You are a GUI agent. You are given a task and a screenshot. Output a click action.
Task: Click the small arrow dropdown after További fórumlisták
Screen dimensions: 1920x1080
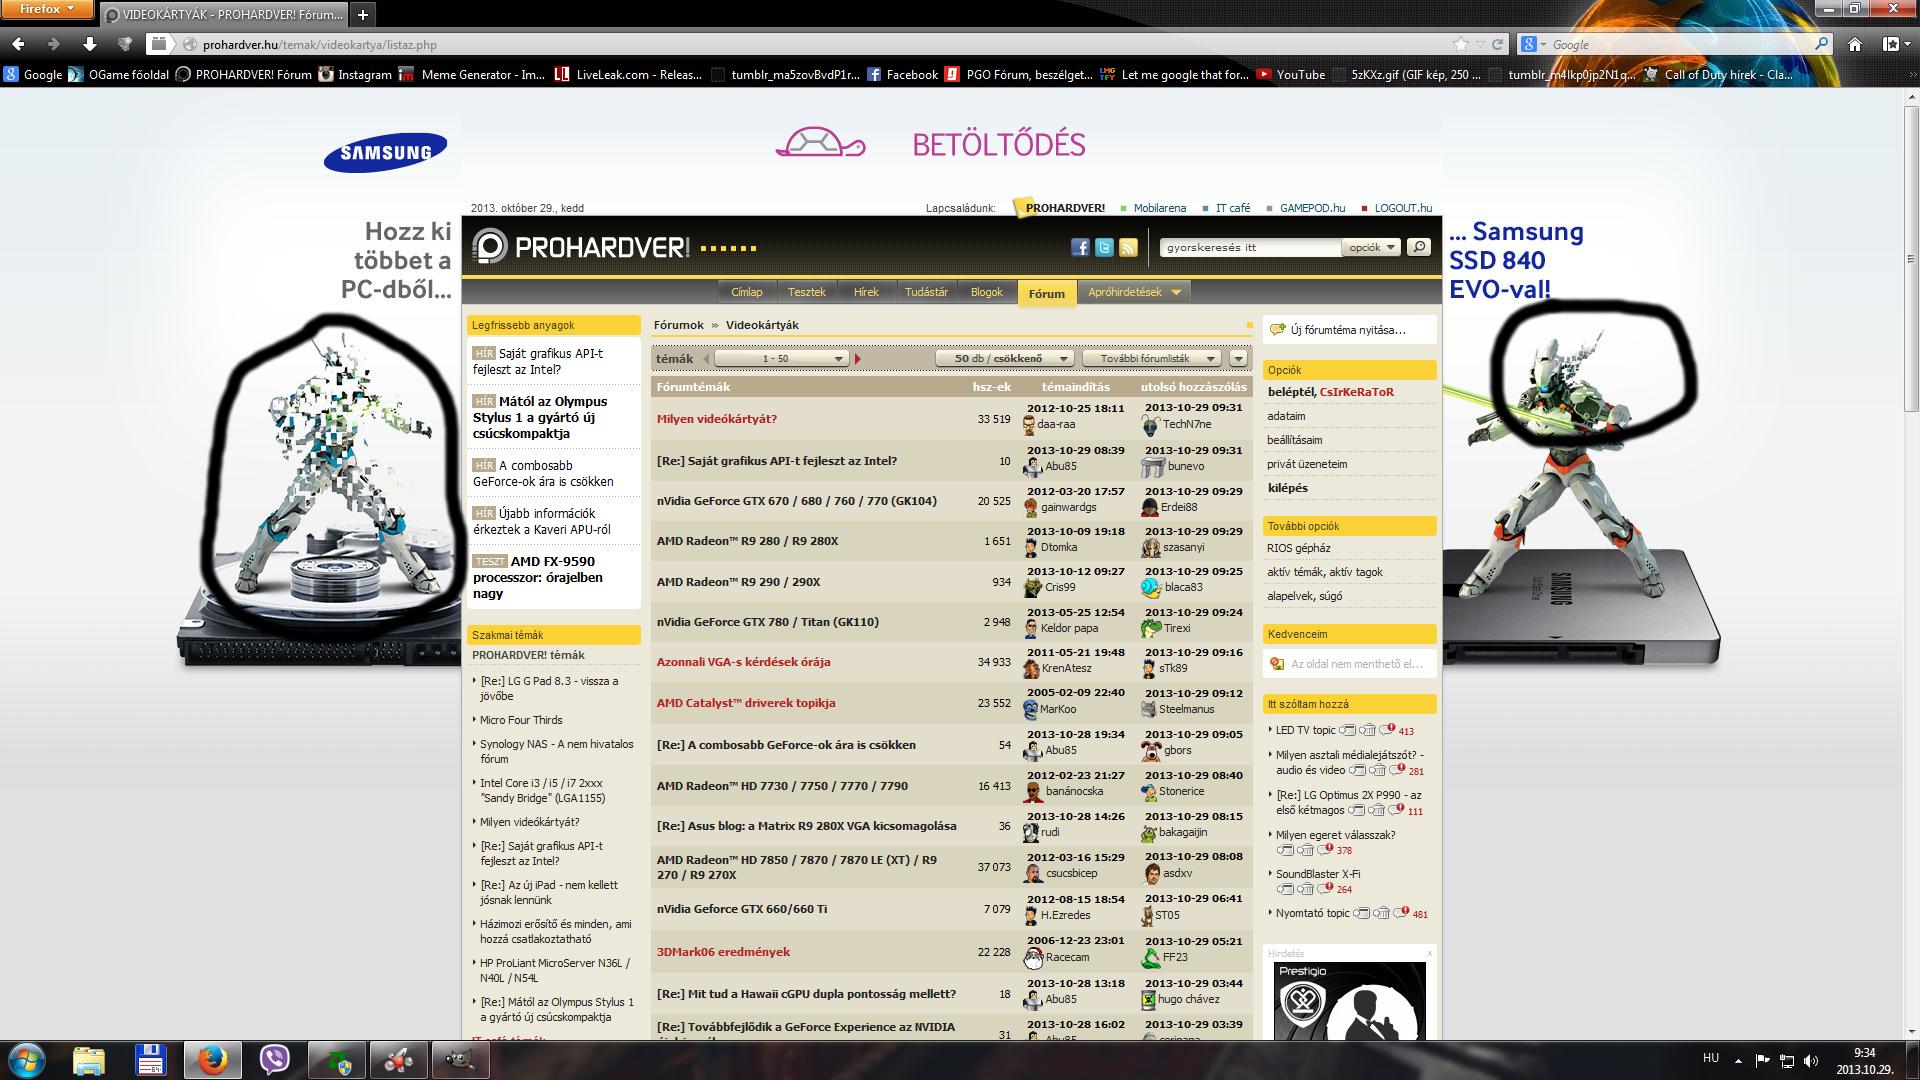coord(1238,358)
